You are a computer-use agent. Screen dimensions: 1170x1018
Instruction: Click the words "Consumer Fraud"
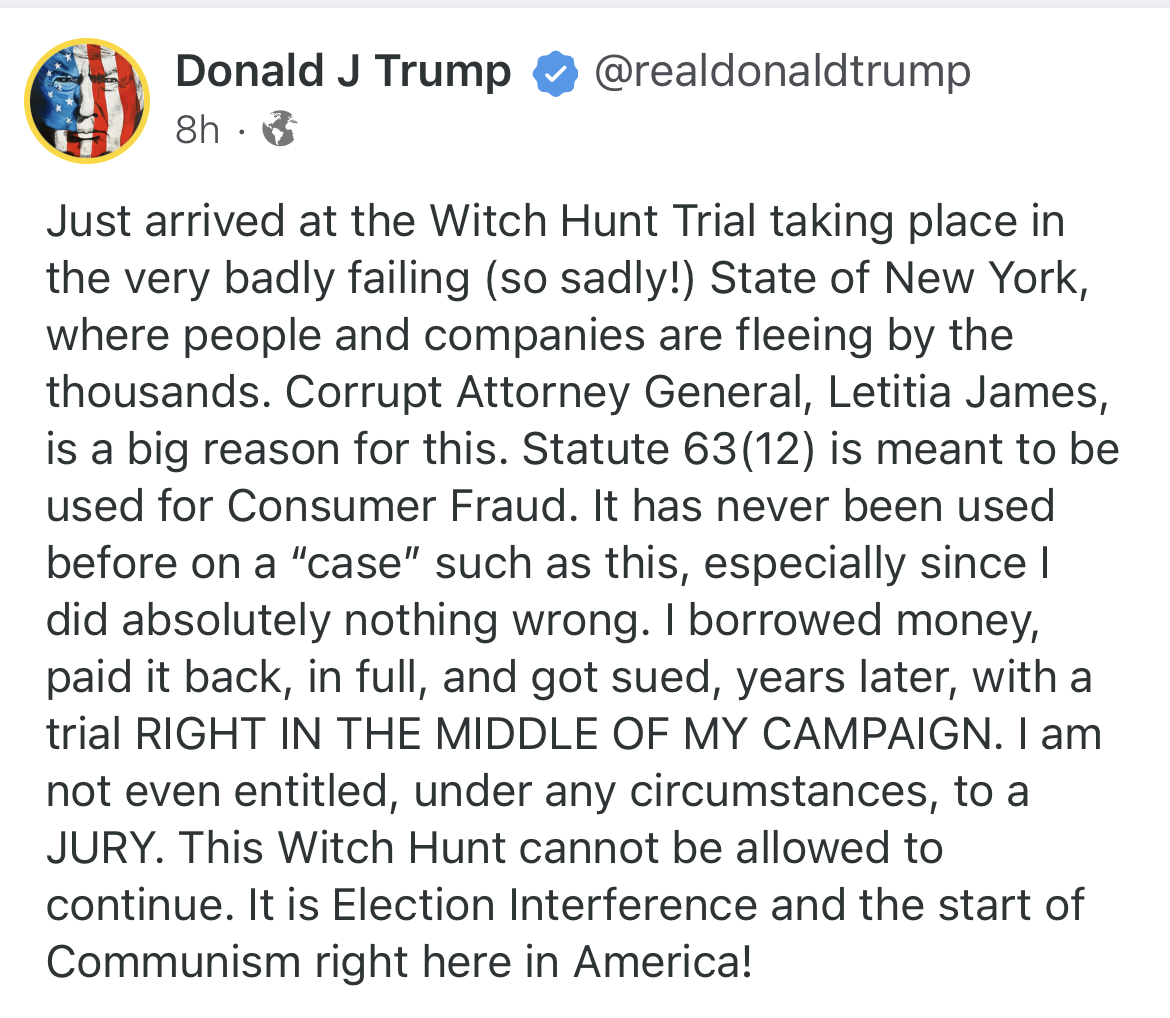pos(396,507)
